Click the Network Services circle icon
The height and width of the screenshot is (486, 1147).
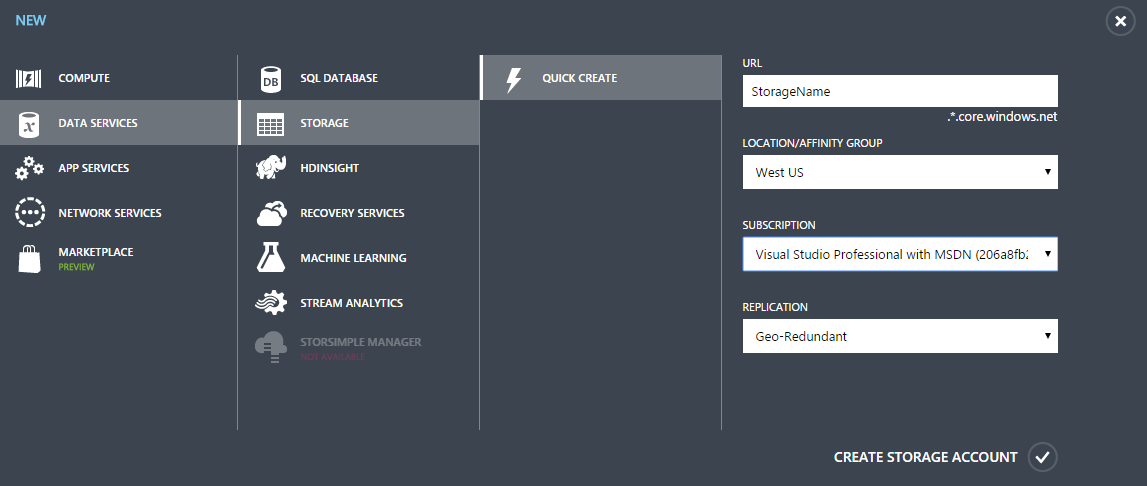pos(30,213)
